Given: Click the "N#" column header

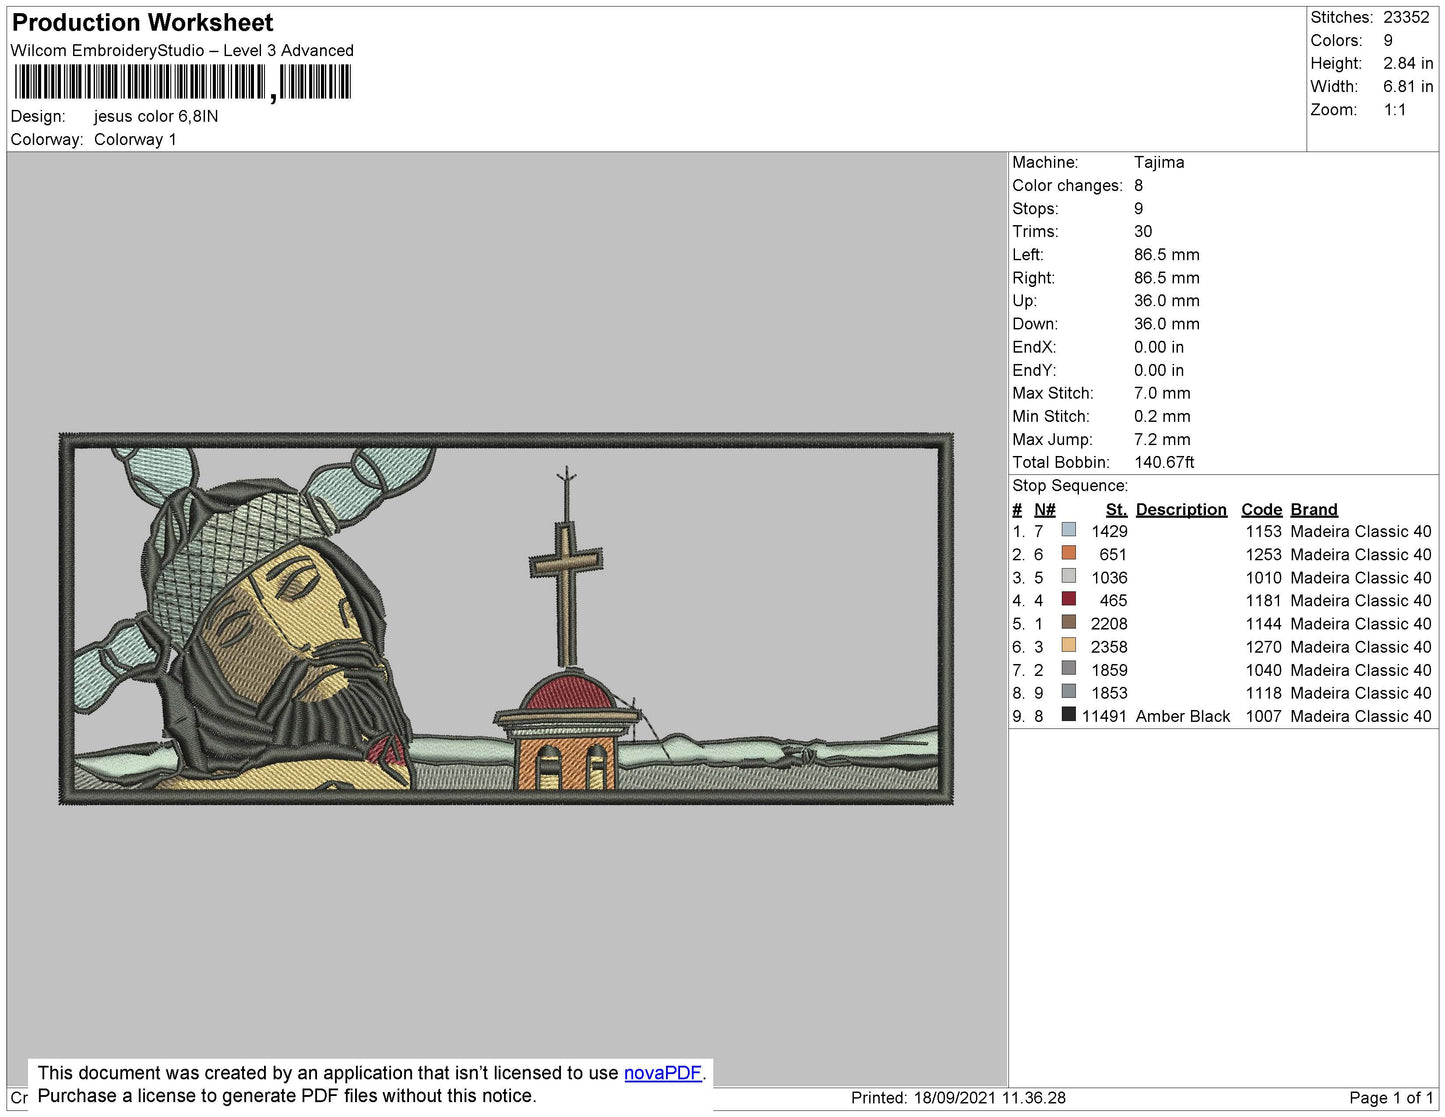Looking at the screenshot, I should 1044,510.
